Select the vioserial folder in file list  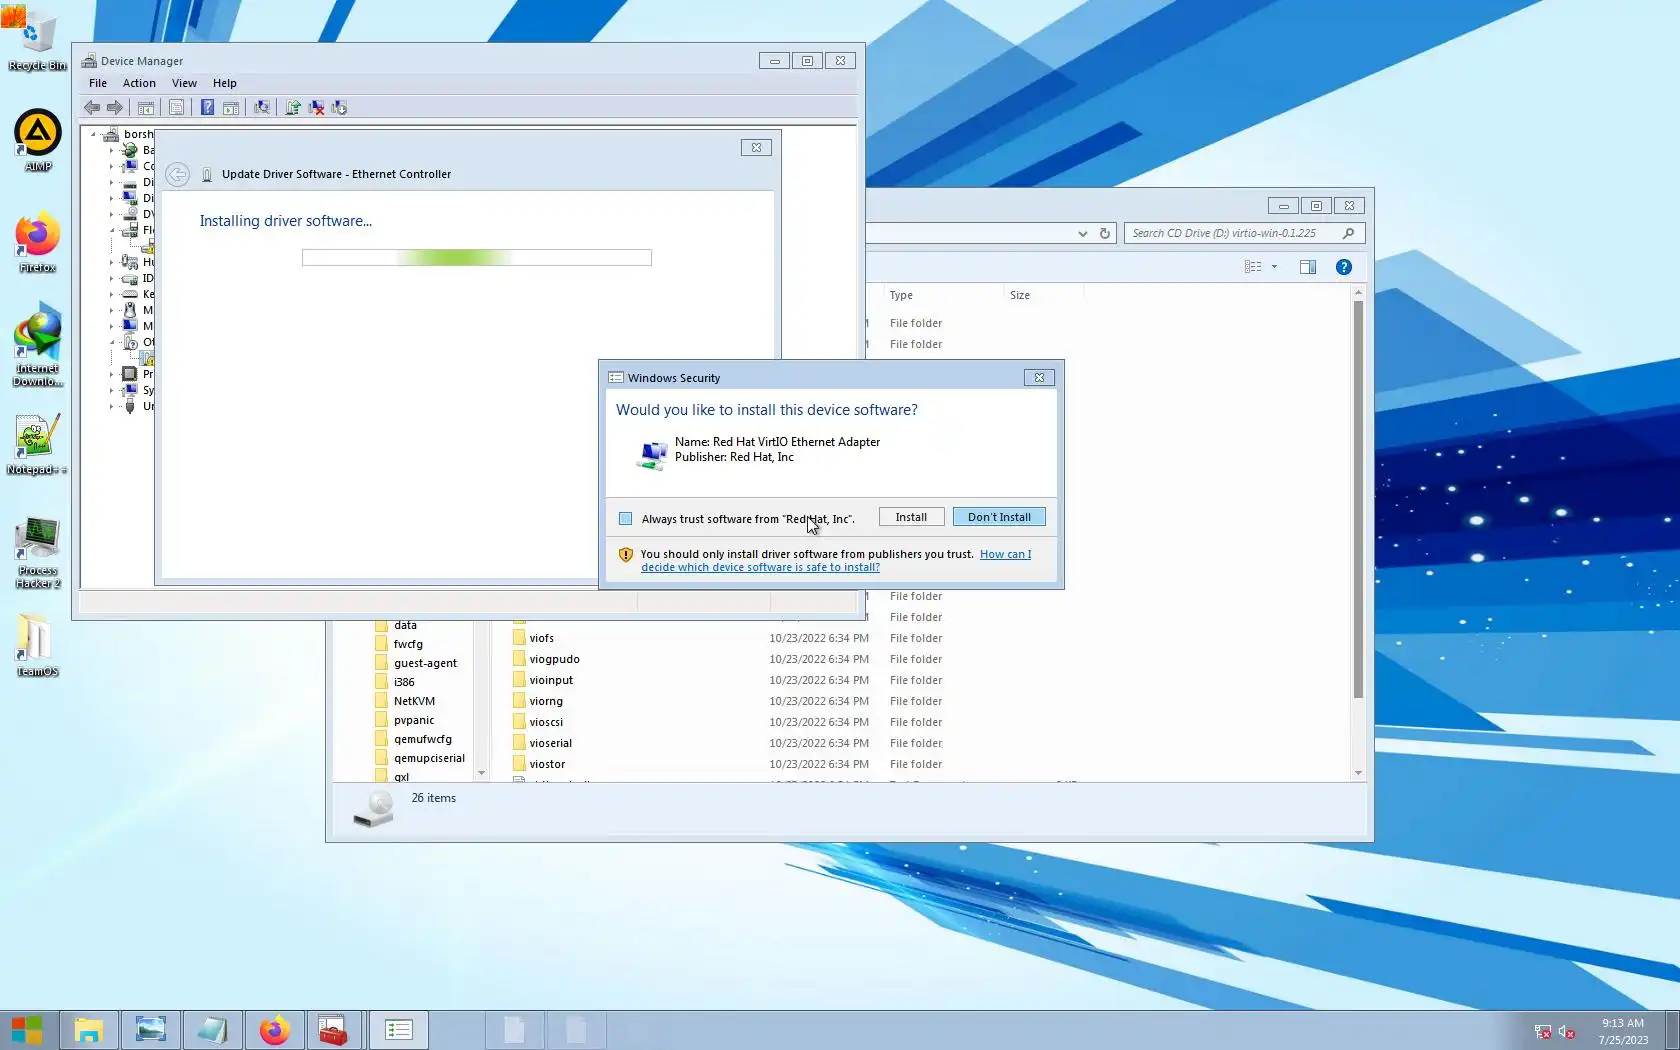point(551,744)
